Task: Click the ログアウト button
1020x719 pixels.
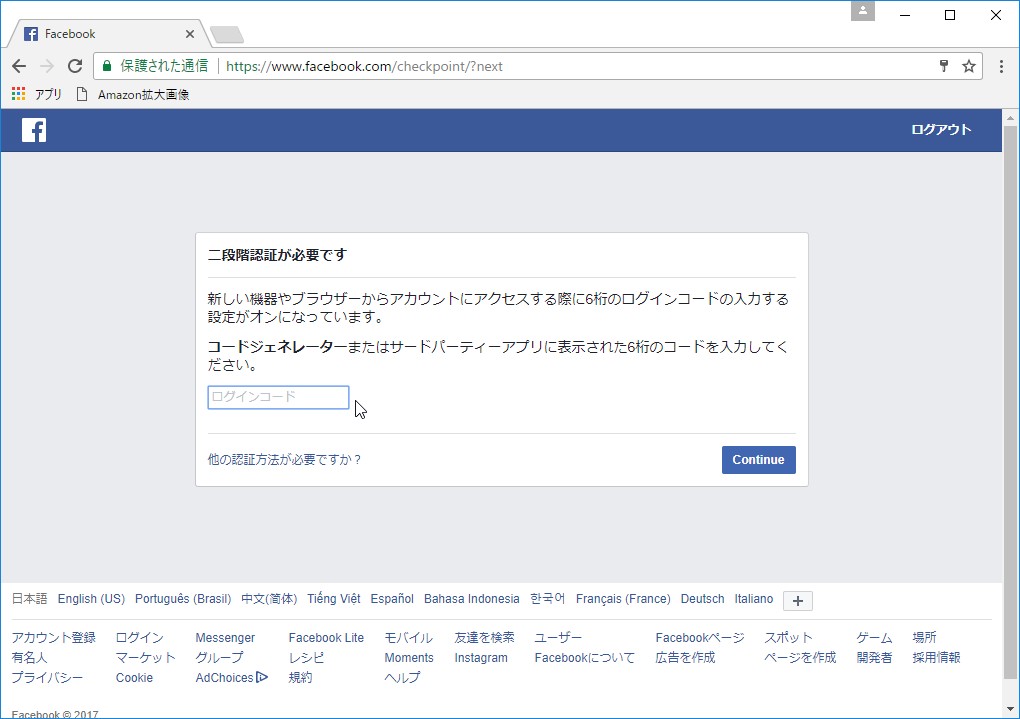Action: point(940,129)
